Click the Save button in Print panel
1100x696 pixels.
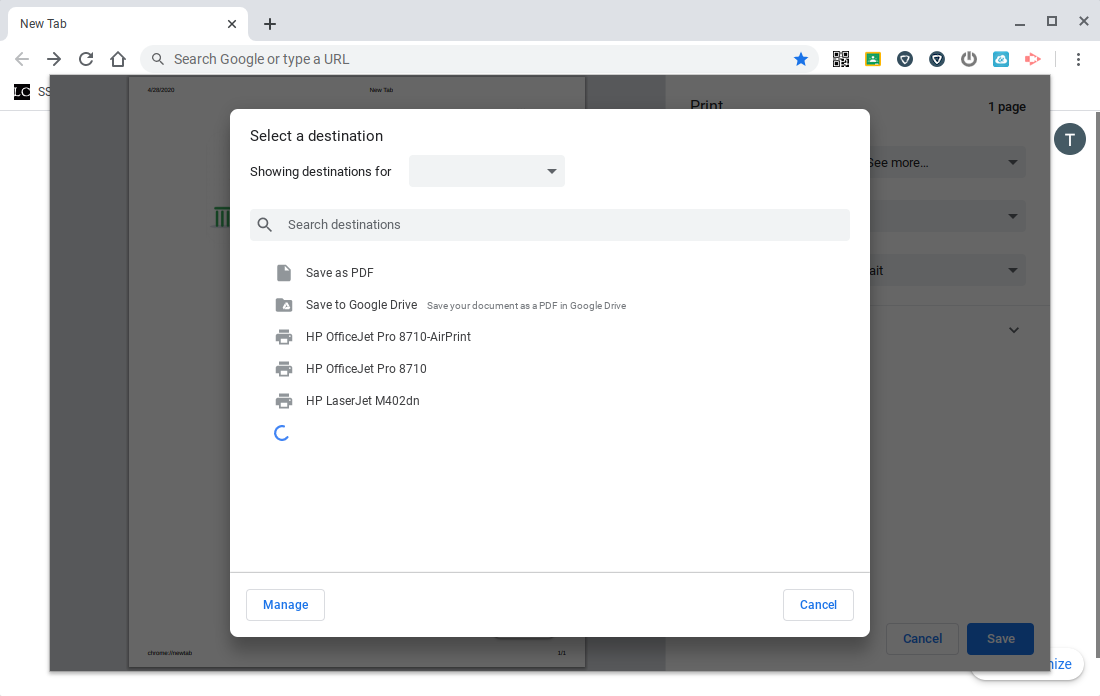coord(1000,638)
